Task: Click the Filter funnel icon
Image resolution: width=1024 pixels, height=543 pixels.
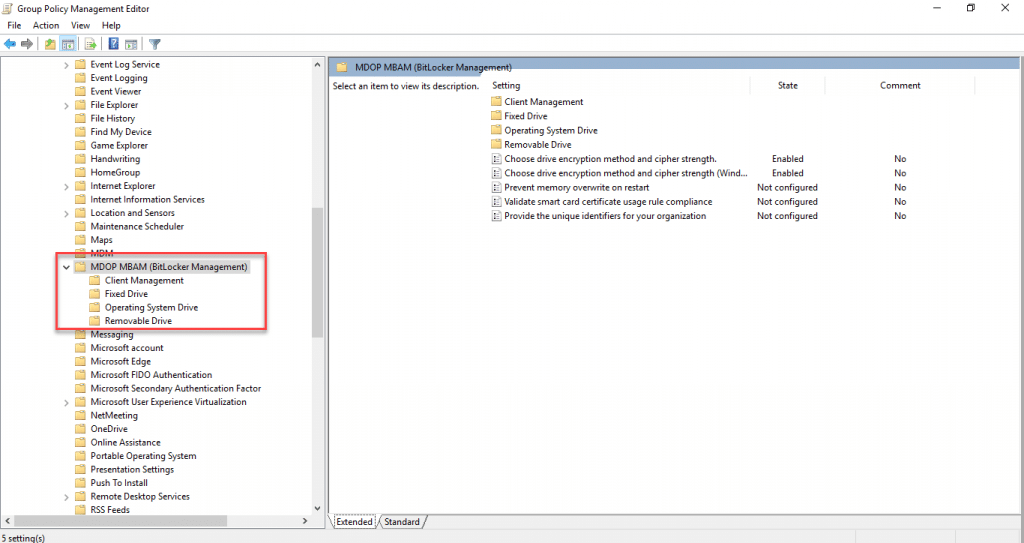Action: click(155, 44)
